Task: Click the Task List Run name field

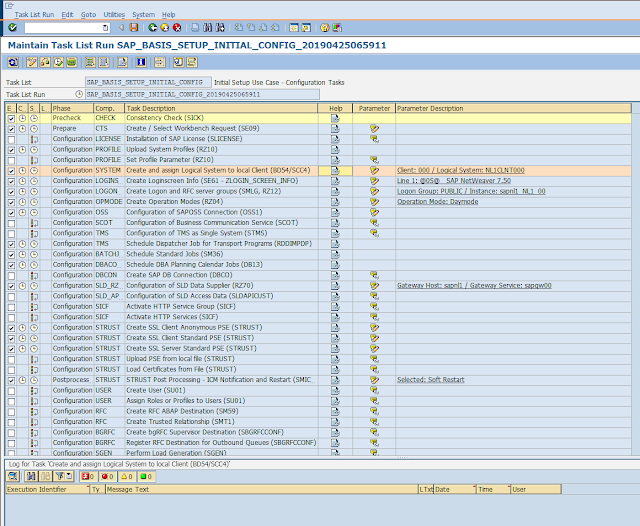Action: pyautogui.click(x=202, y=94)
